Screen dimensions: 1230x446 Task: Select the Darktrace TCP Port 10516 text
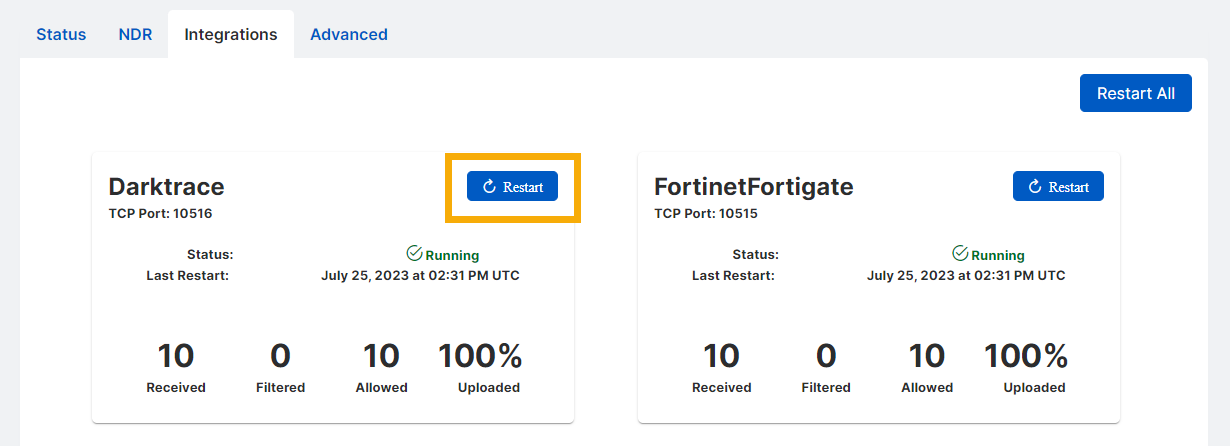click(x=160, y=213)
